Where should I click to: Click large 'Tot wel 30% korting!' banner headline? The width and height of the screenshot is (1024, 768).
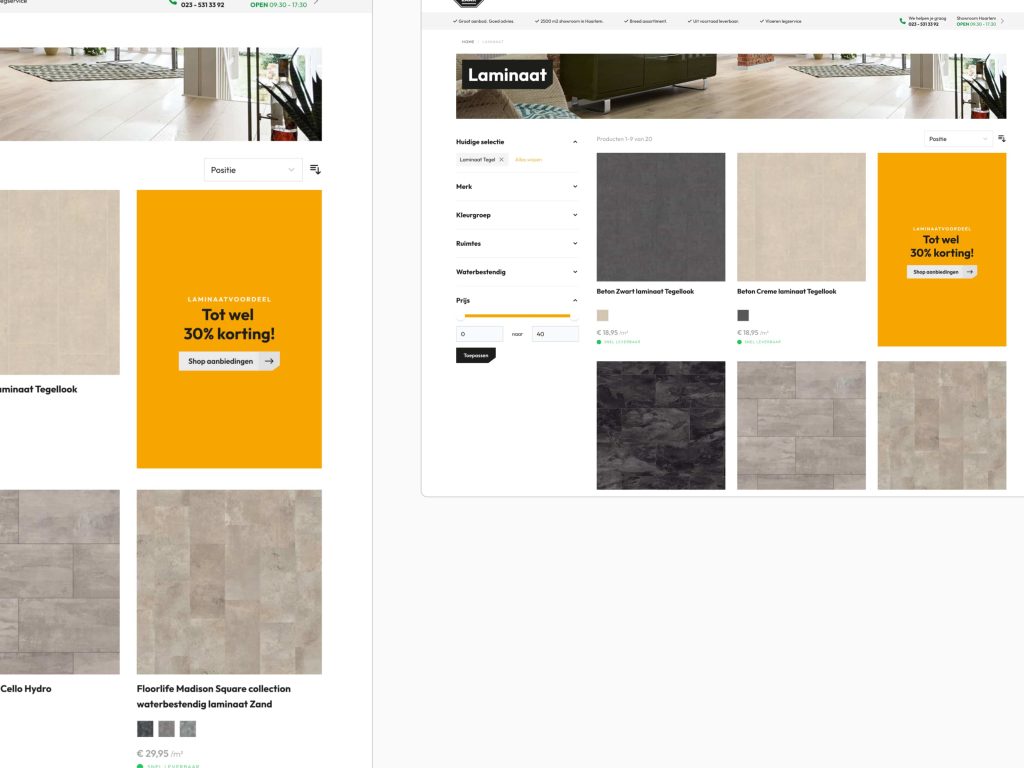pyautogui.click(x=229, y=324)
